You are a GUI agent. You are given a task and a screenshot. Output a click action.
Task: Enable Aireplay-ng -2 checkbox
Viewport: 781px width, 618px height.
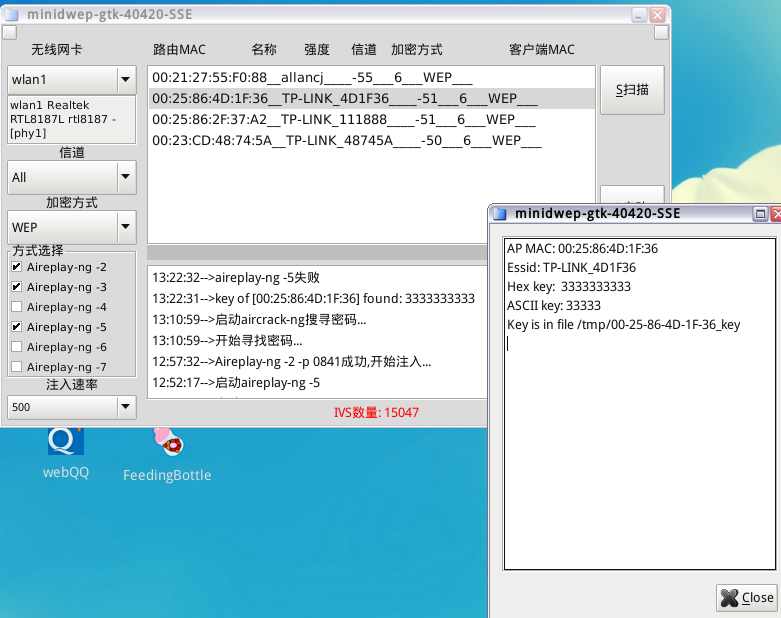click(x=16, y=267)
